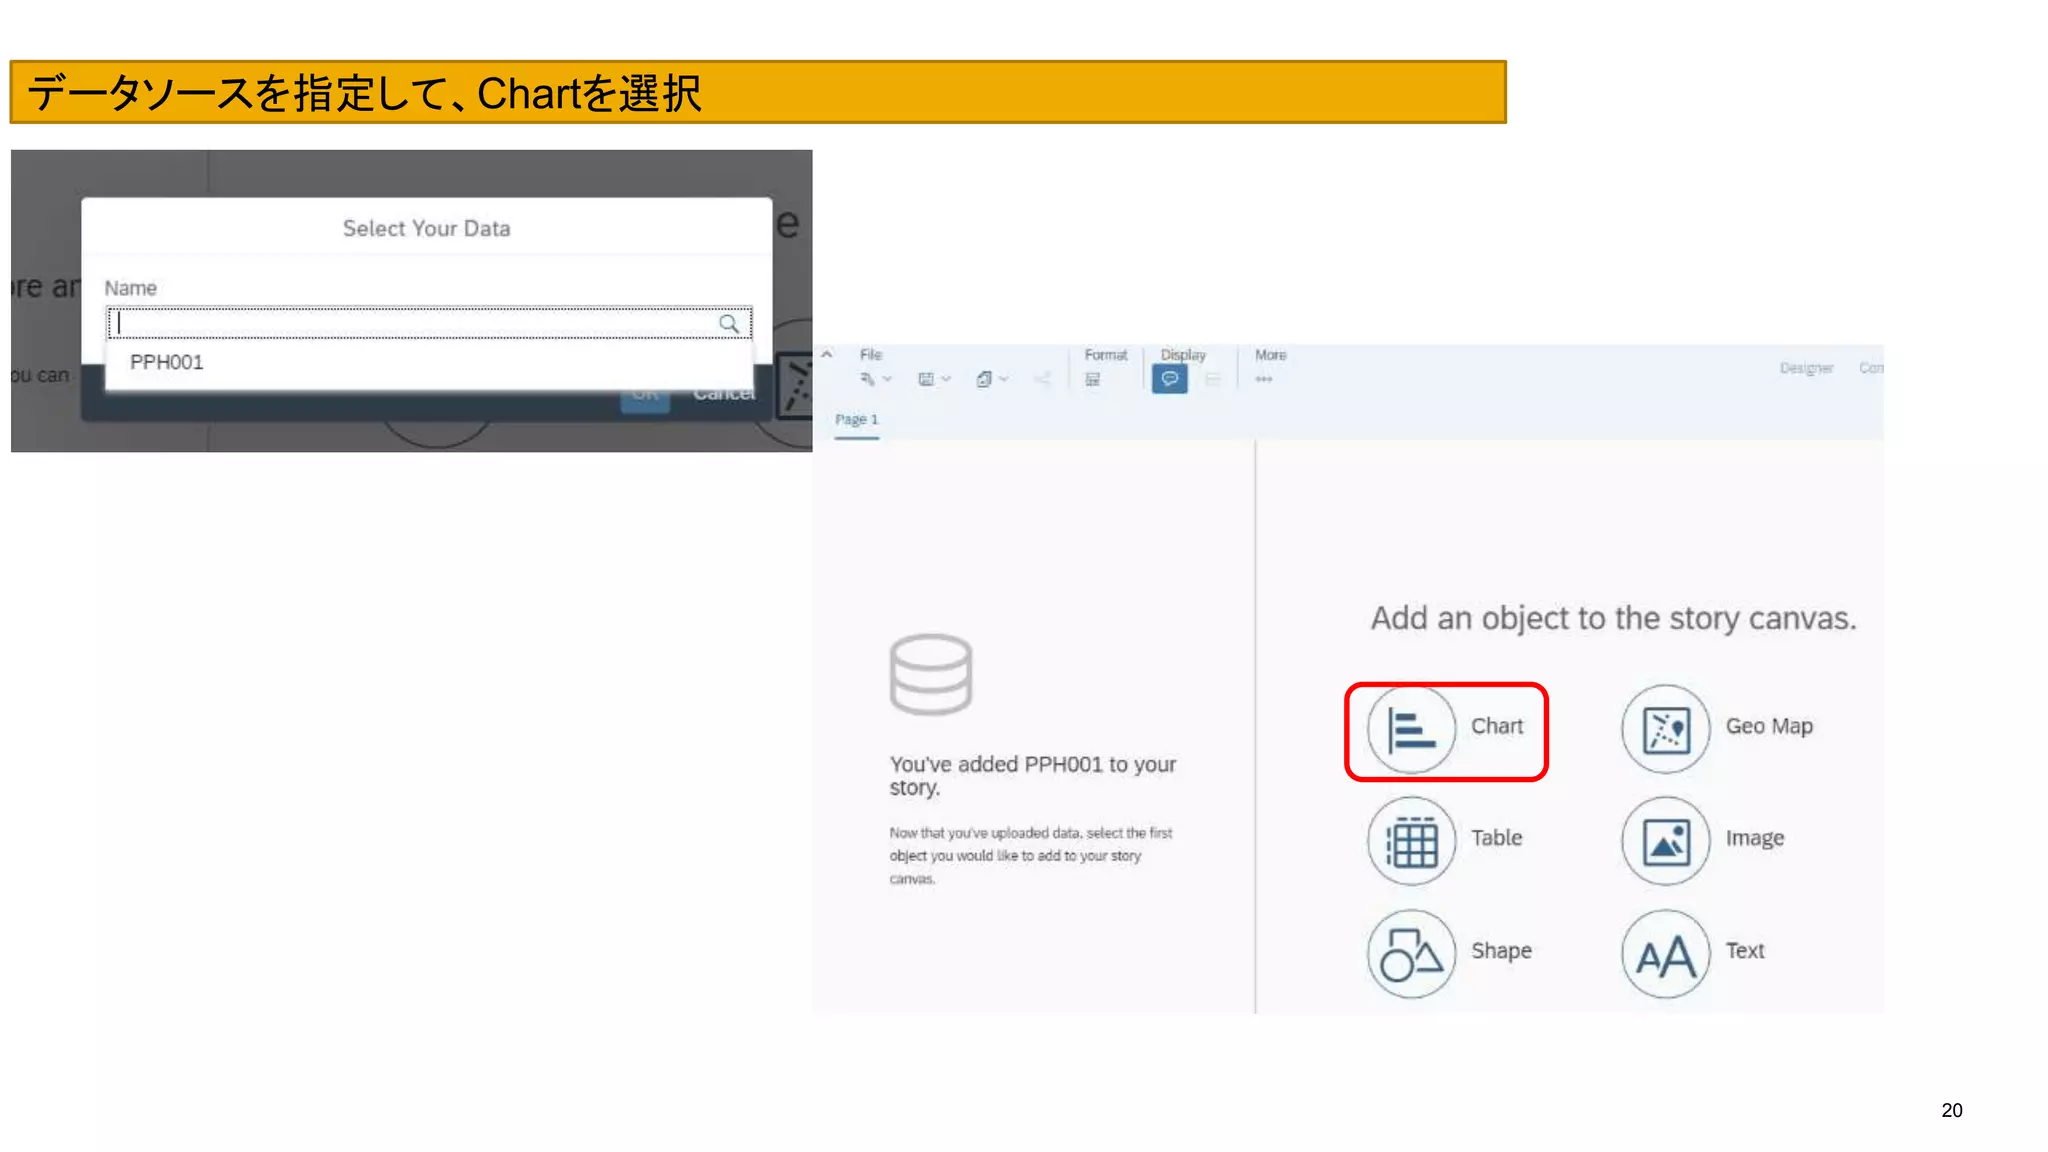Choose PPH001 from the data list

(x=167, y=362)
